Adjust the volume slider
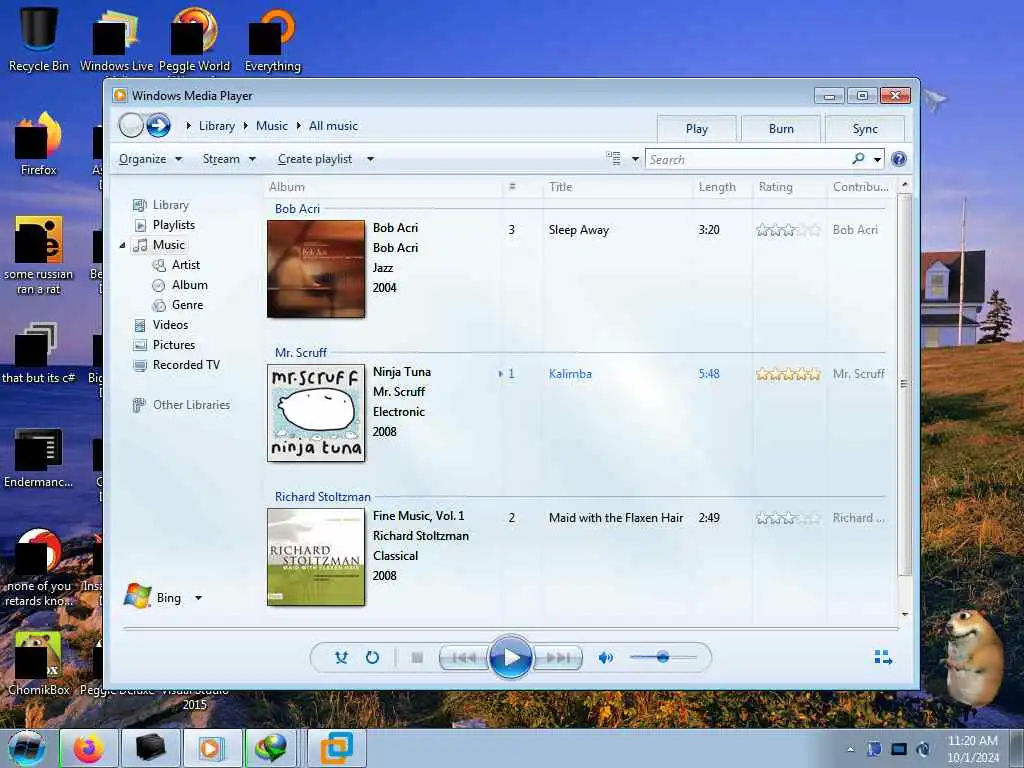 [x=663, y=657]
